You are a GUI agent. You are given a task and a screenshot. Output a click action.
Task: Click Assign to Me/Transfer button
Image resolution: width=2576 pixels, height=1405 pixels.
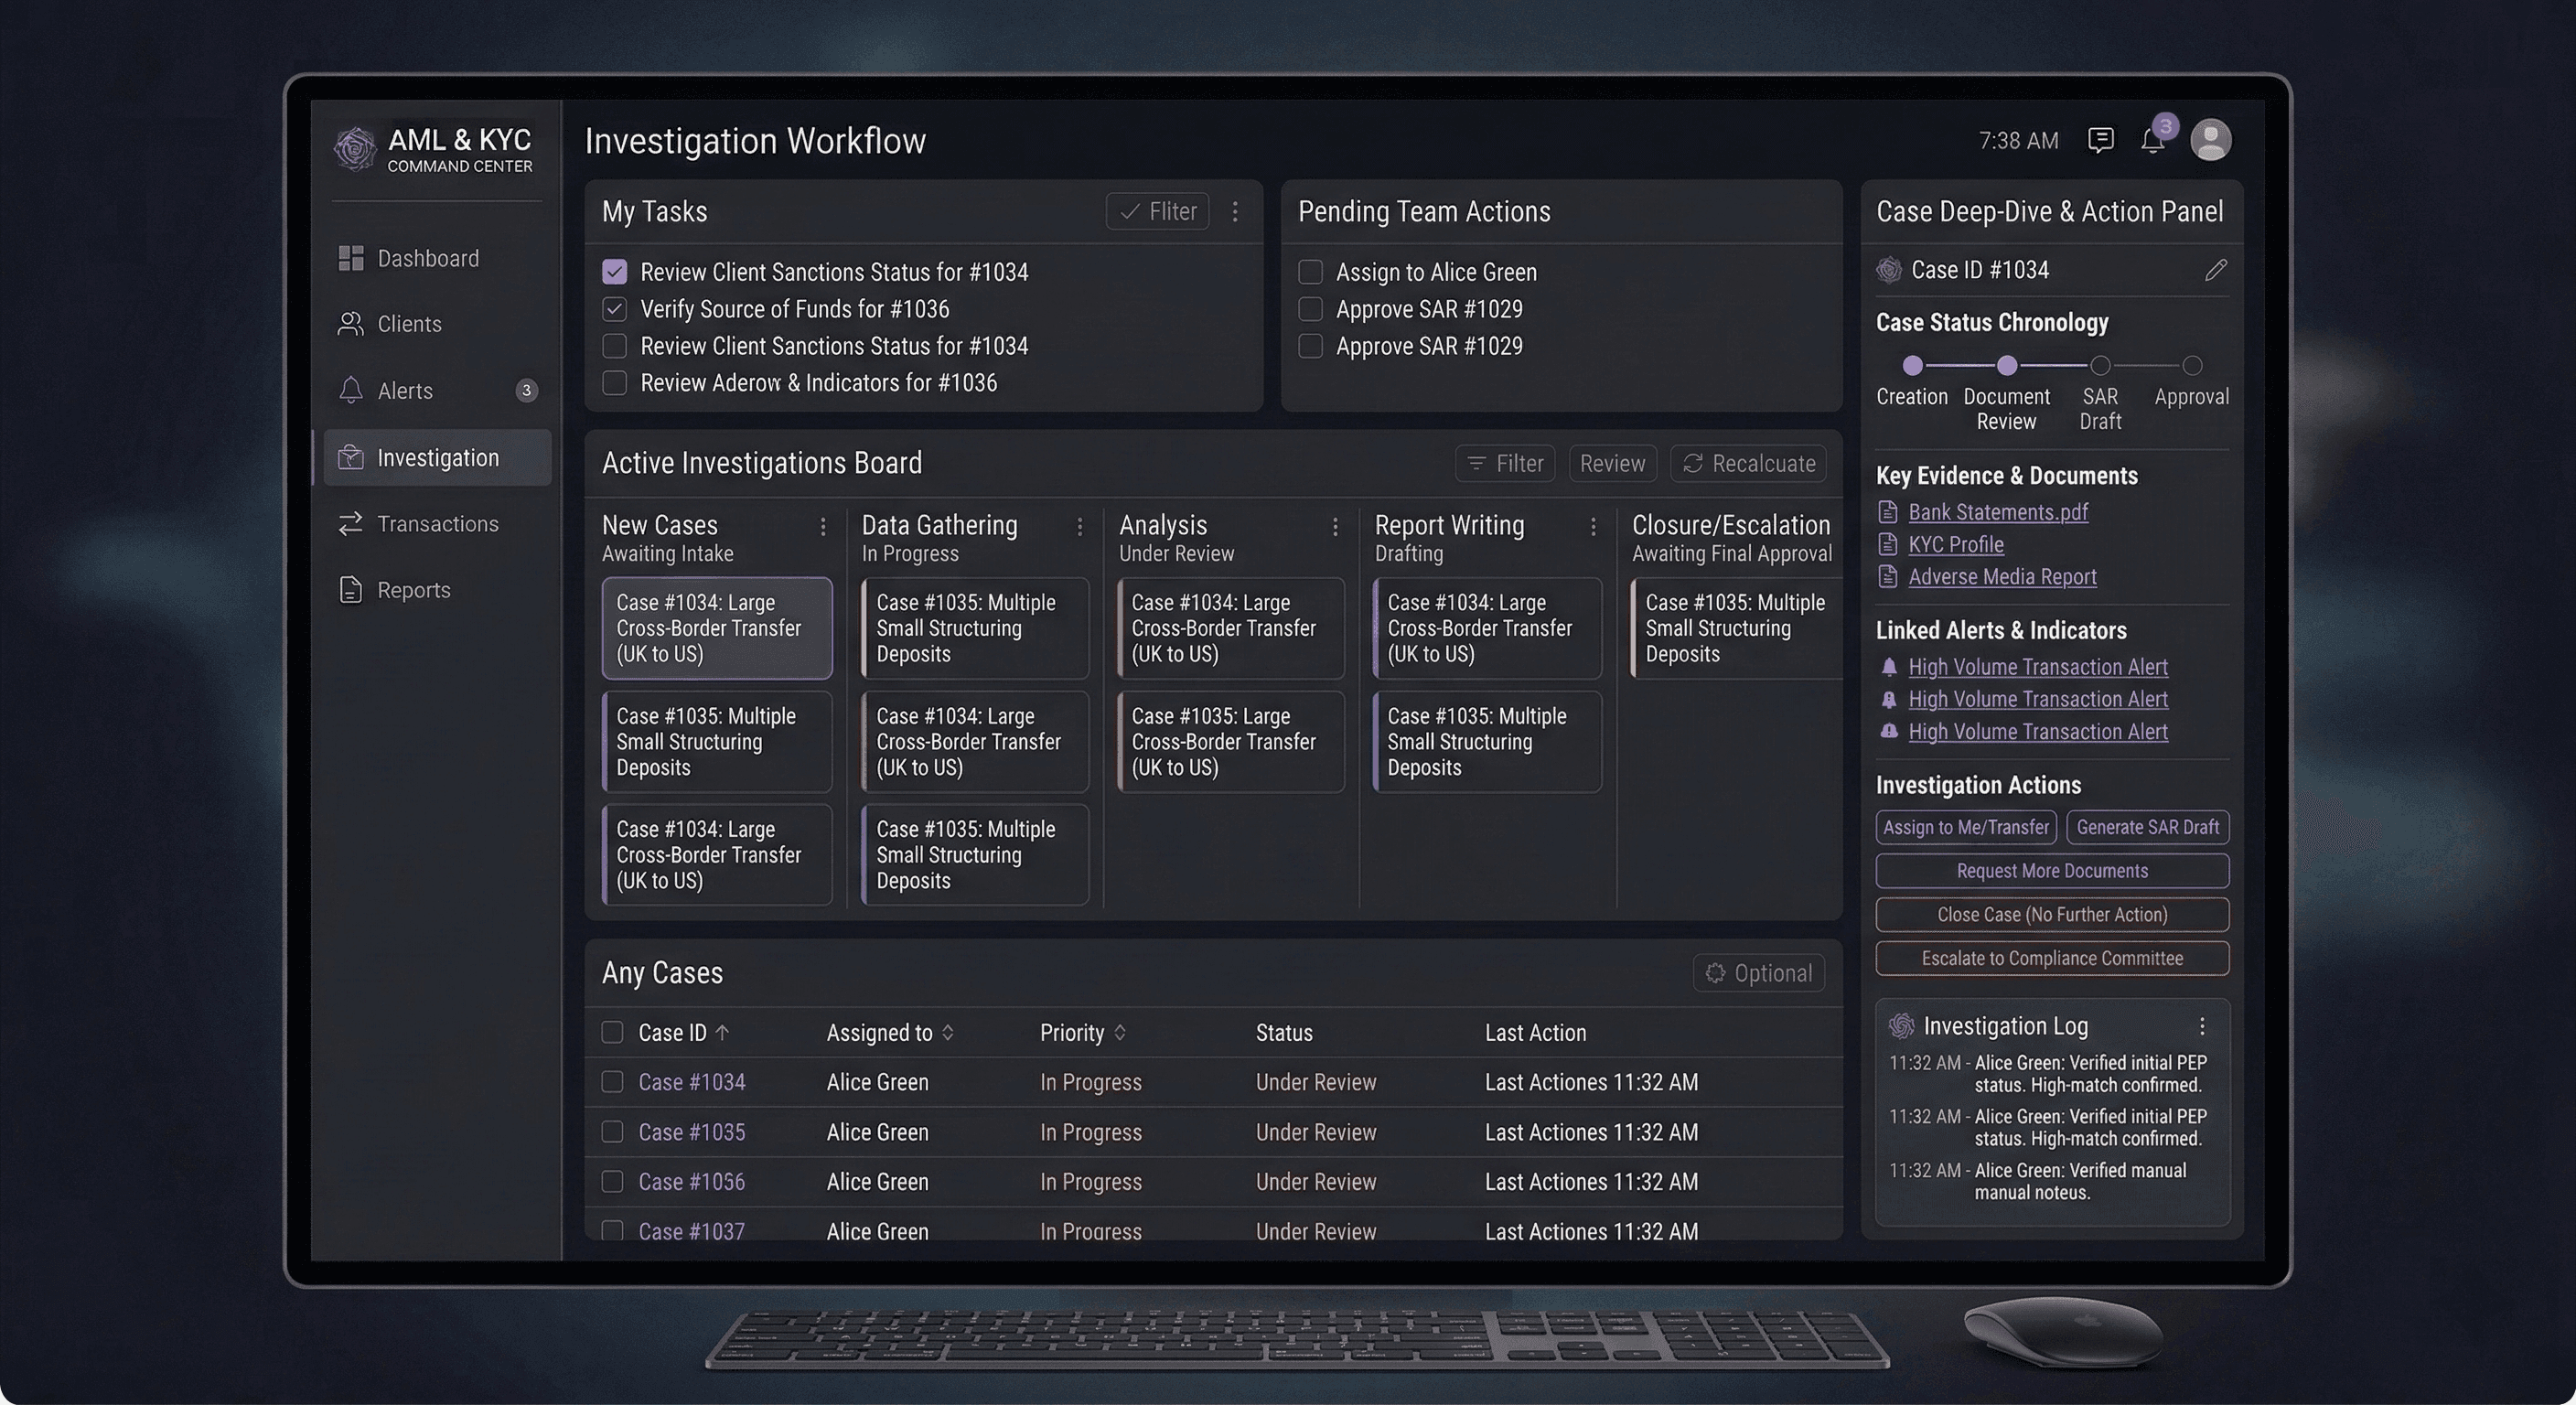coord(1966,827)
